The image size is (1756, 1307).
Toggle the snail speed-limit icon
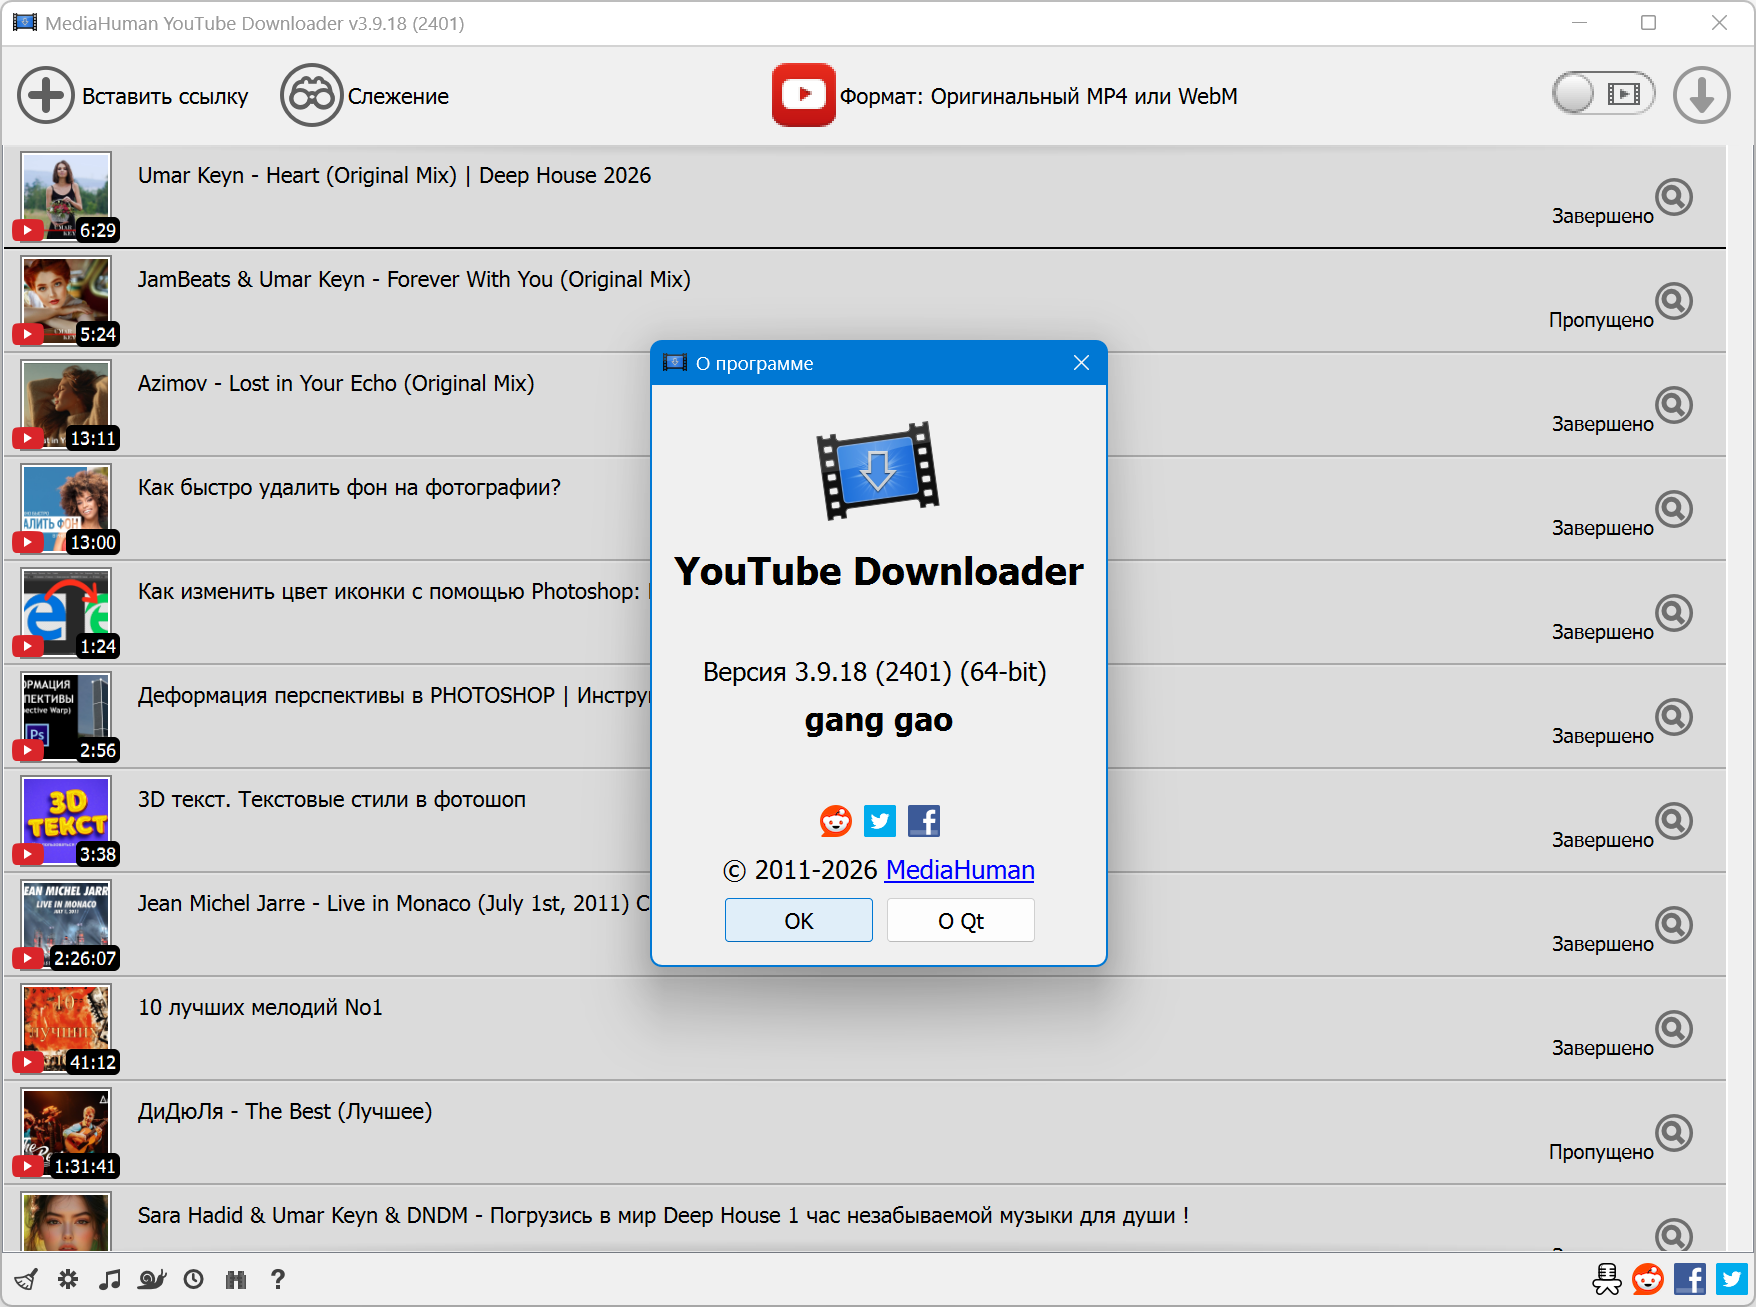click(x=152, y=1279)
